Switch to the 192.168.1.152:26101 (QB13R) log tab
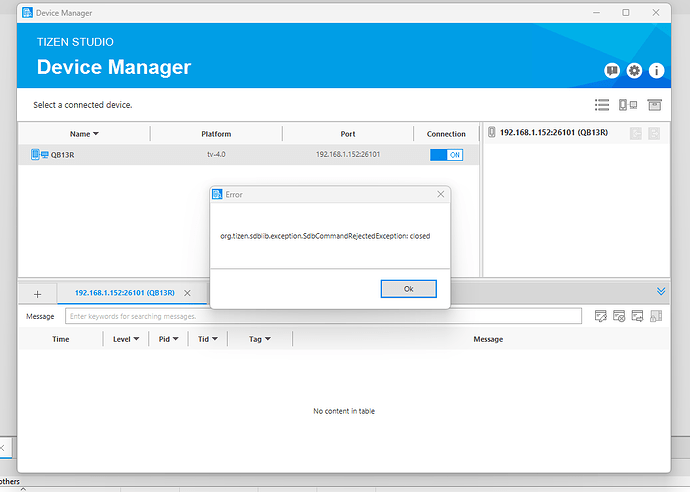Viewport: 690px width, 492px height. (125, 293)
